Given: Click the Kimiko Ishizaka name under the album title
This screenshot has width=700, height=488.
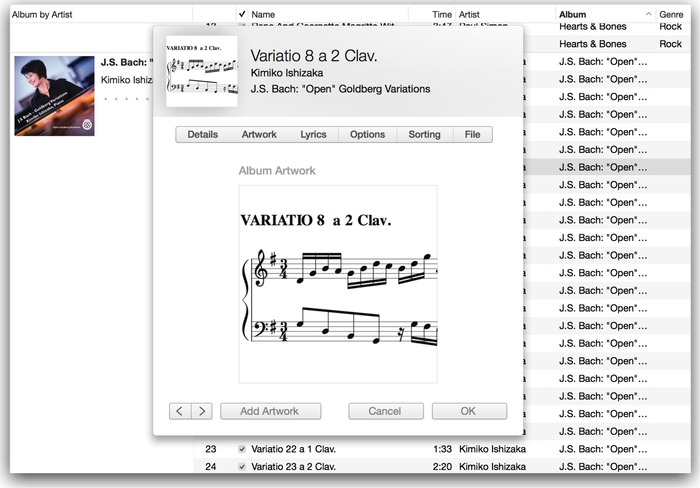Looking at the screenshot, I should [127, 80].
